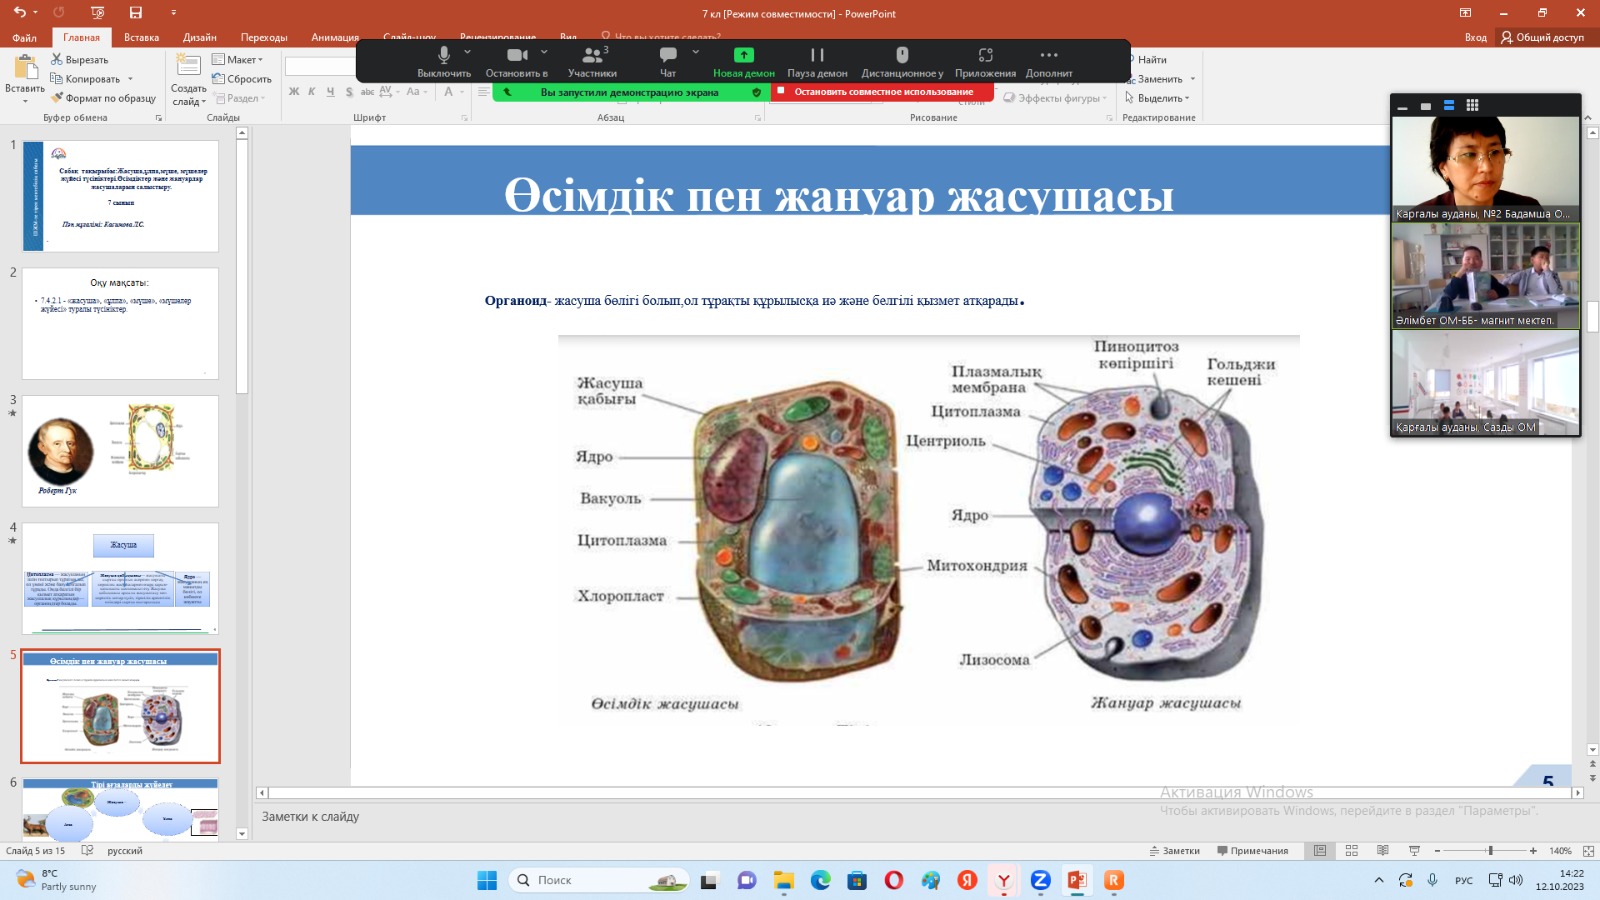Click Общий доступ share button
This screenshot has height=900, width=1600.
coord(1542,37)
